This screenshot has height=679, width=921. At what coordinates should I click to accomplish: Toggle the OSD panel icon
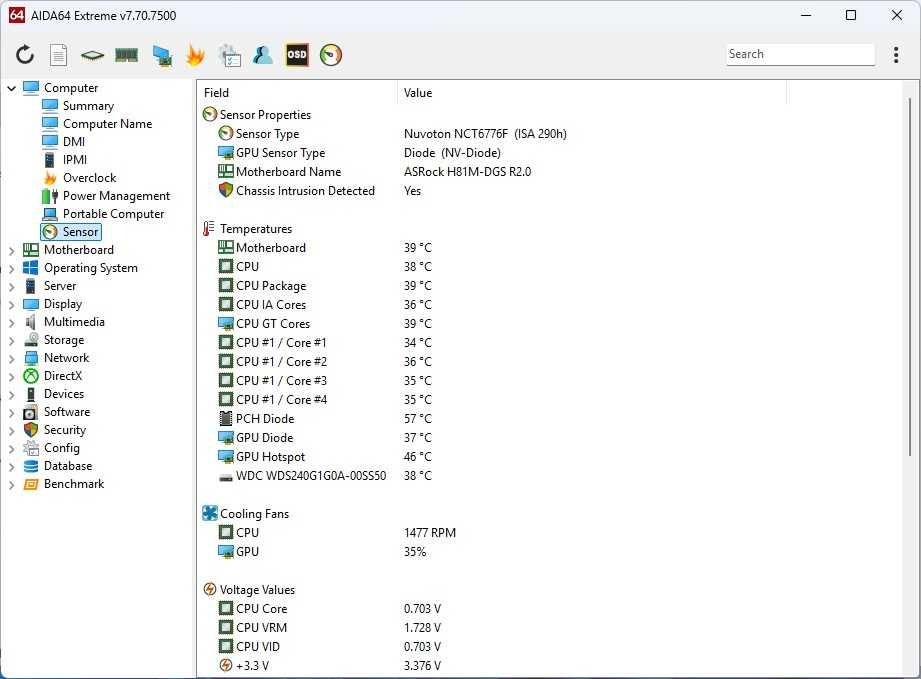pyautogui.click(x=297, y=55)
